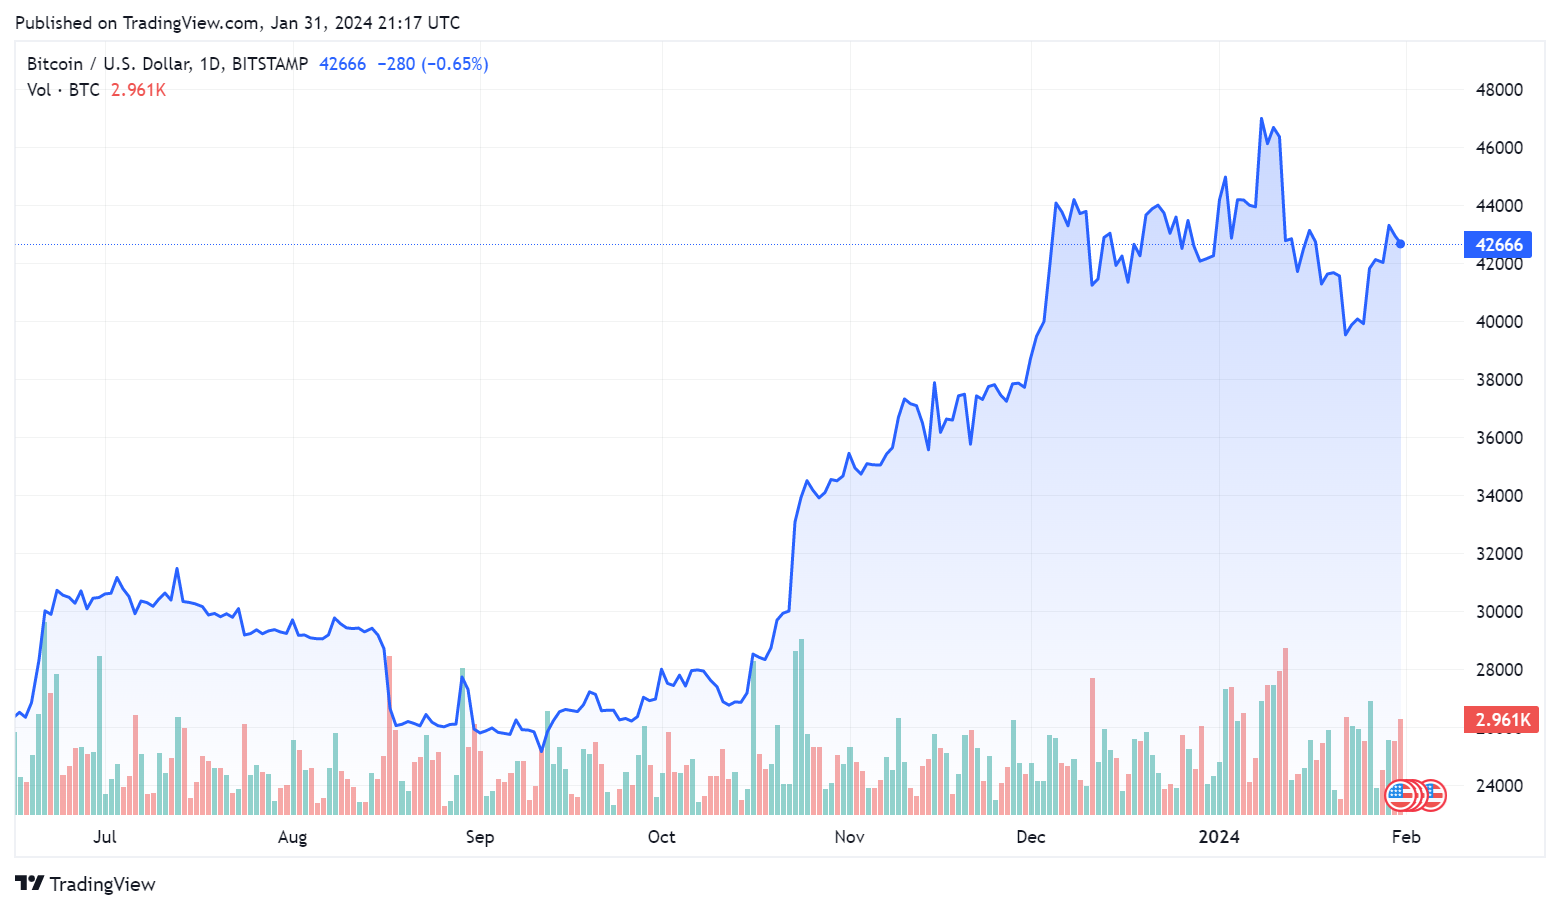
Task: Click the leftmost US flag event icon
Action: point(1400,796)
